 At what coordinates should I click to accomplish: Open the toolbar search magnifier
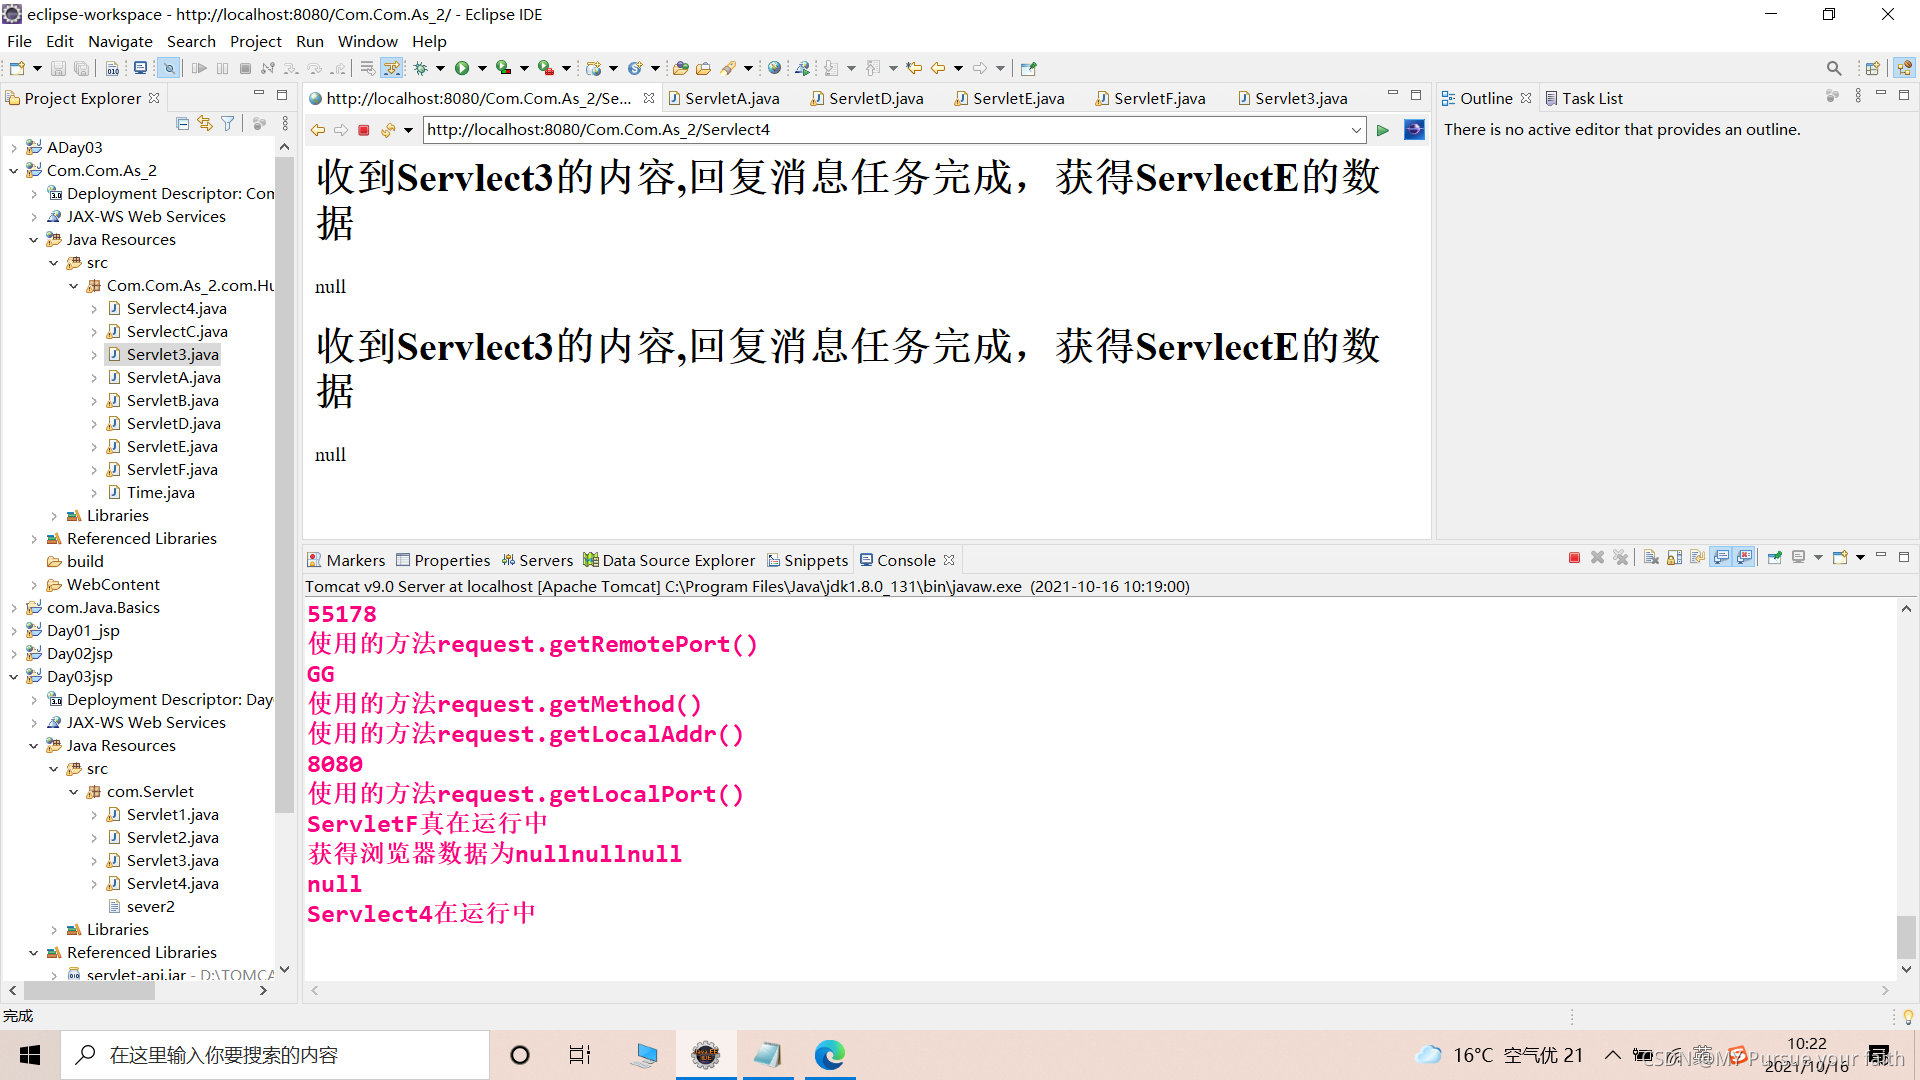1833,68
